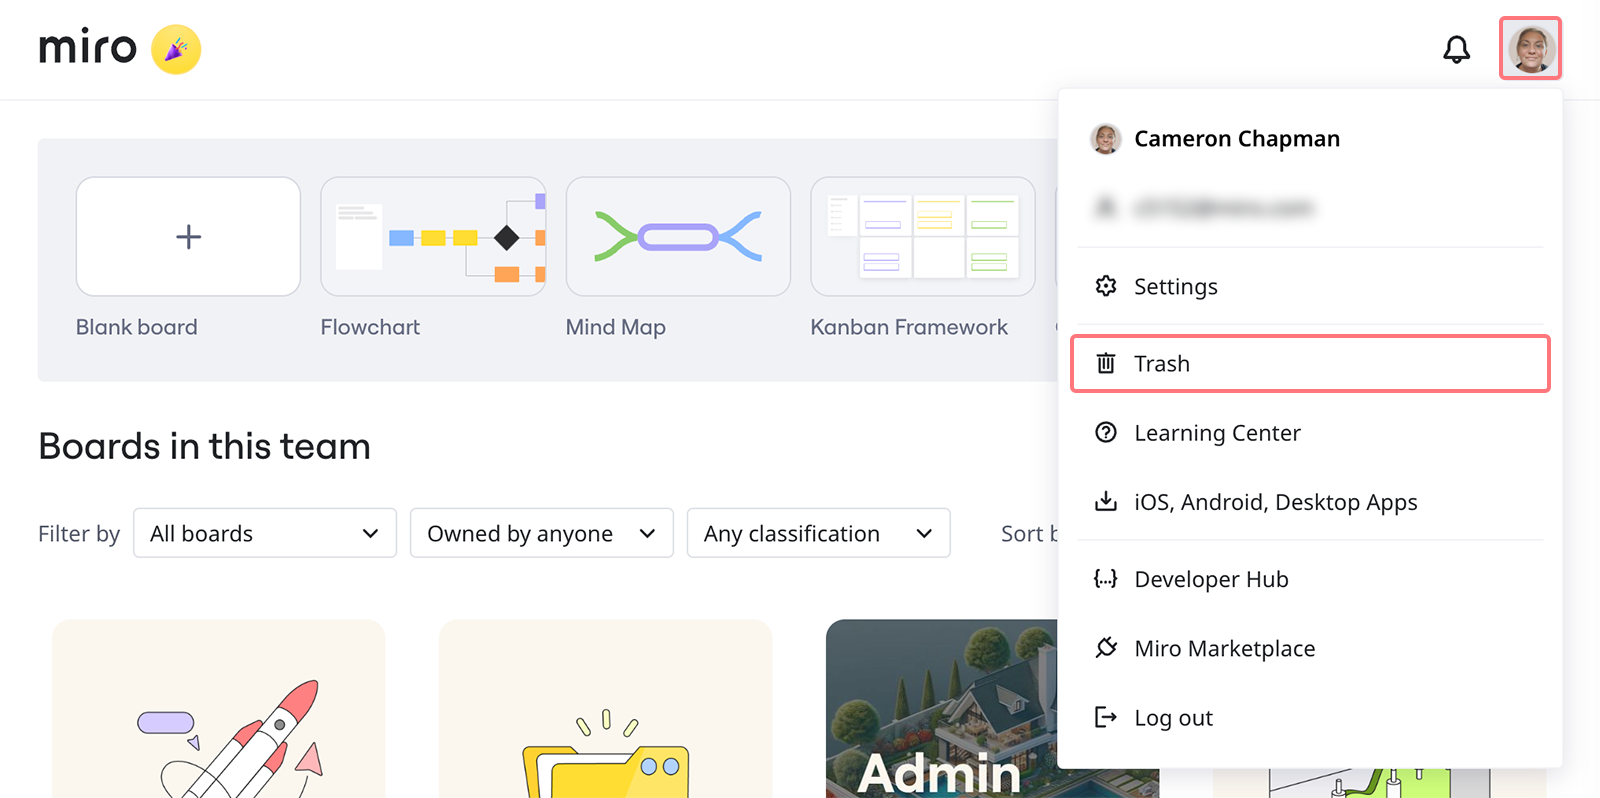1600x798 pixels.
Task: Create a new Blank board
Action: pyautogui.click(x=188, y=237)
